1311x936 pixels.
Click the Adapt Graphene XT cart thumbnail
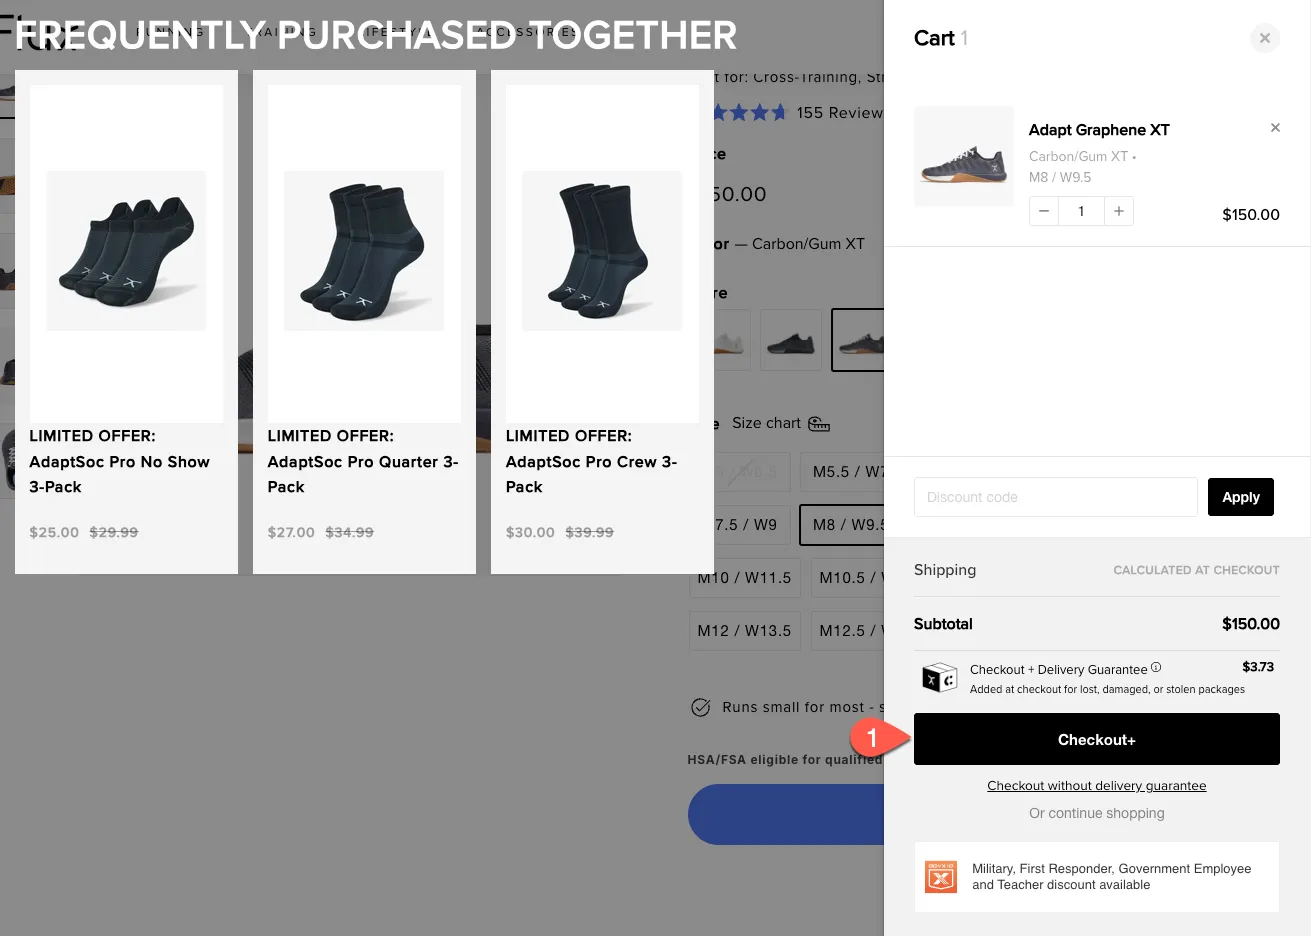pyautogui.click(x=964, y=157)
